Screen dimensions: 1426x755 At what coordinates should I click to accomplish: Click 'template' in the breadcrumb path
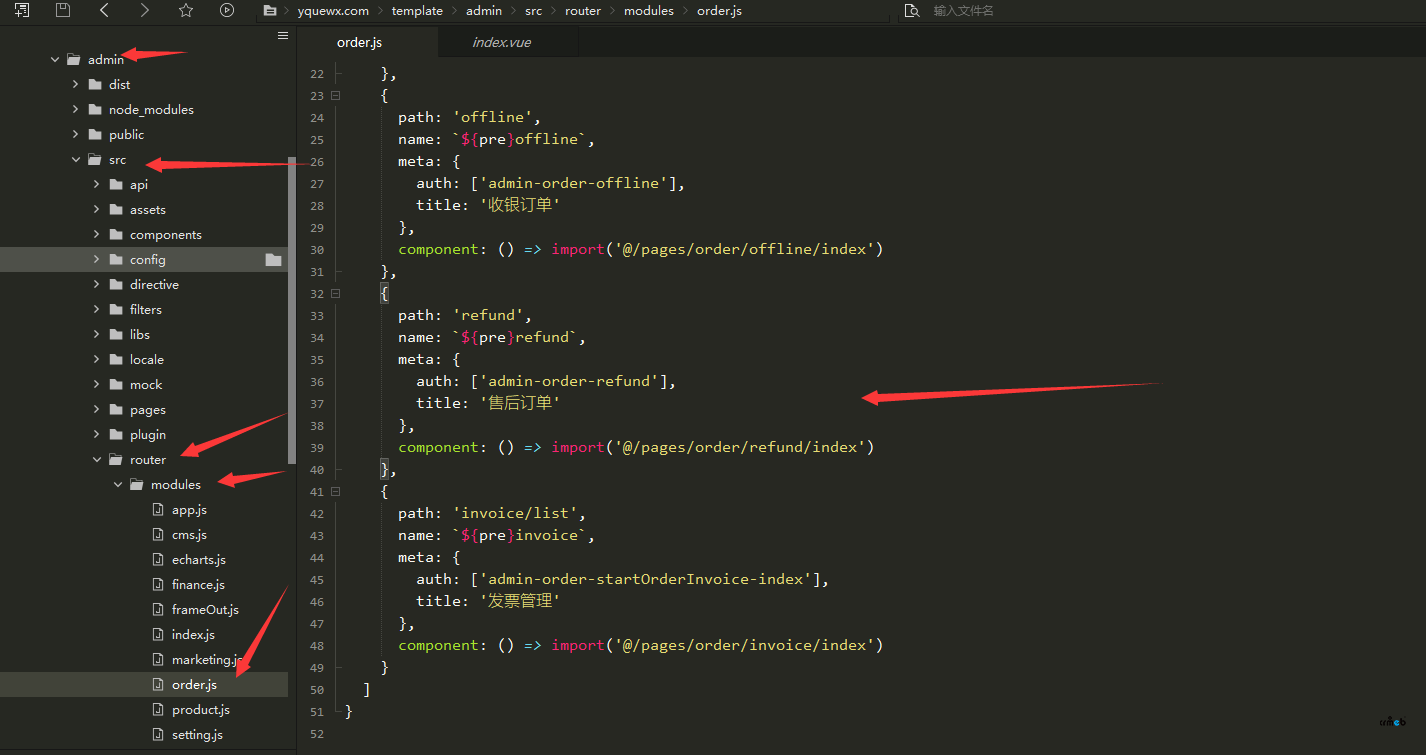click(417, 11)
